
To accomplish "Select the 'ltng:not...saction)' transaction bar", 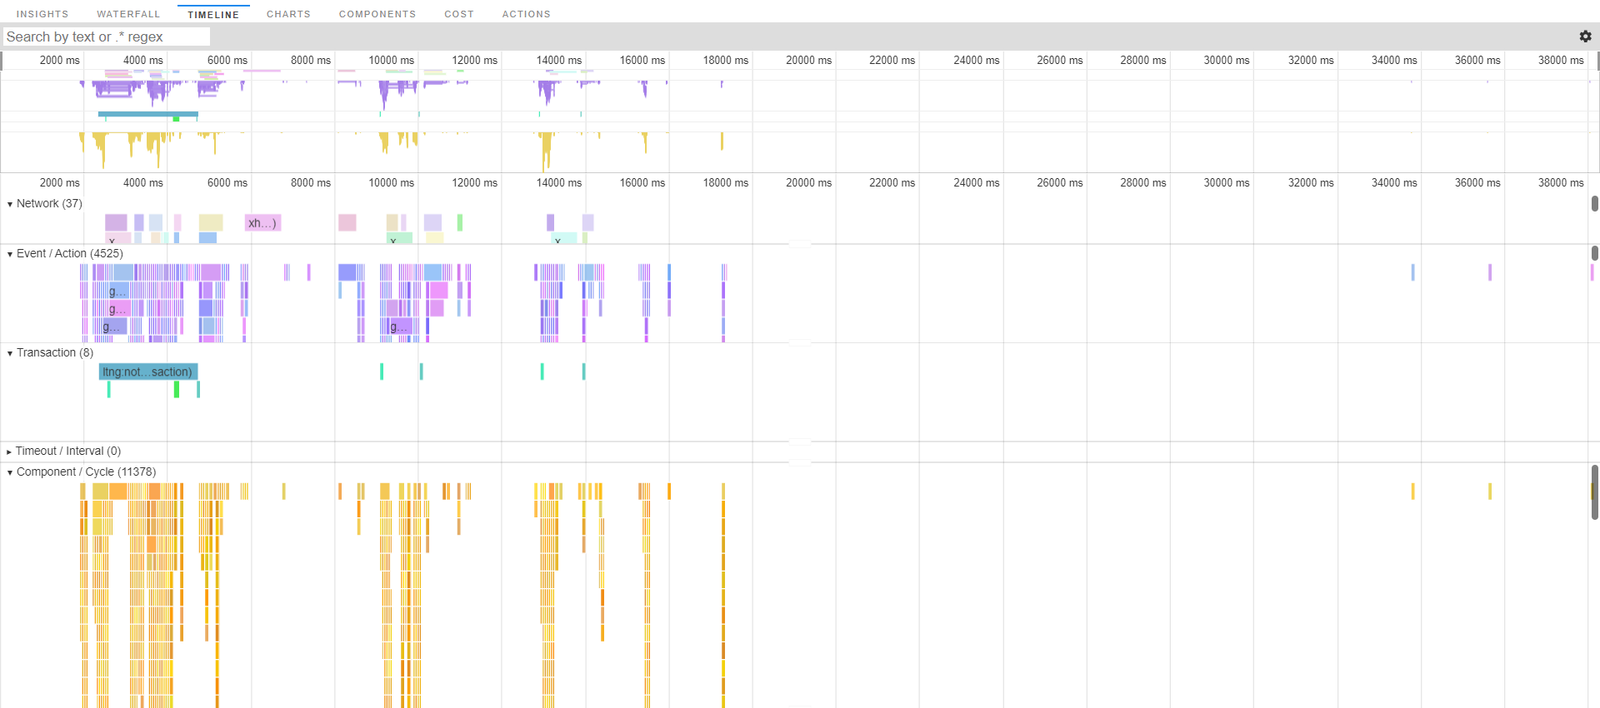I will [148, 372].
